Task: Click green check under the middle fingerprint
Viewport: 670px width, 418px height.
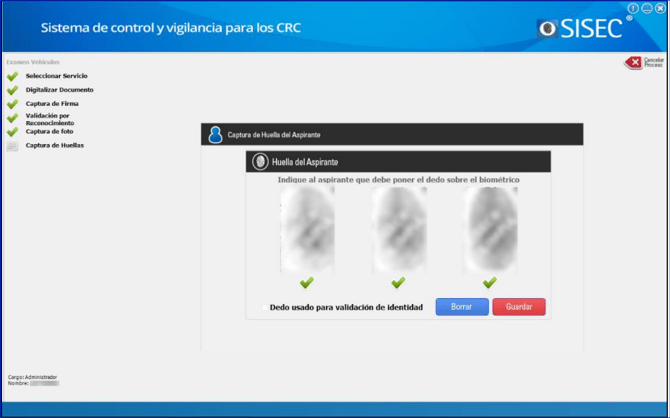Action: (x=398, y=282)
